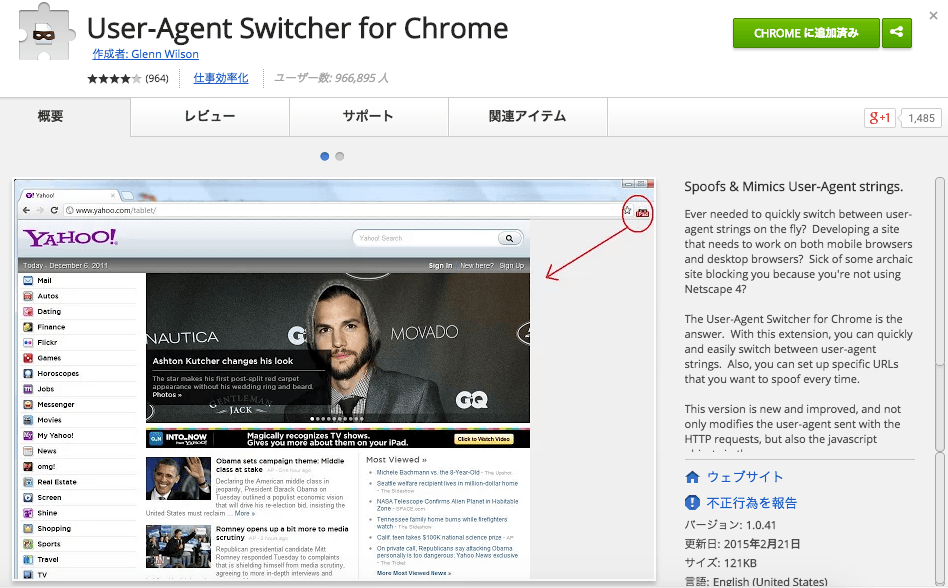This screenshot has height=588, width=948.
Task: Click the version text バージョン: 1.0.41
Action: click(x=730, y=525)
